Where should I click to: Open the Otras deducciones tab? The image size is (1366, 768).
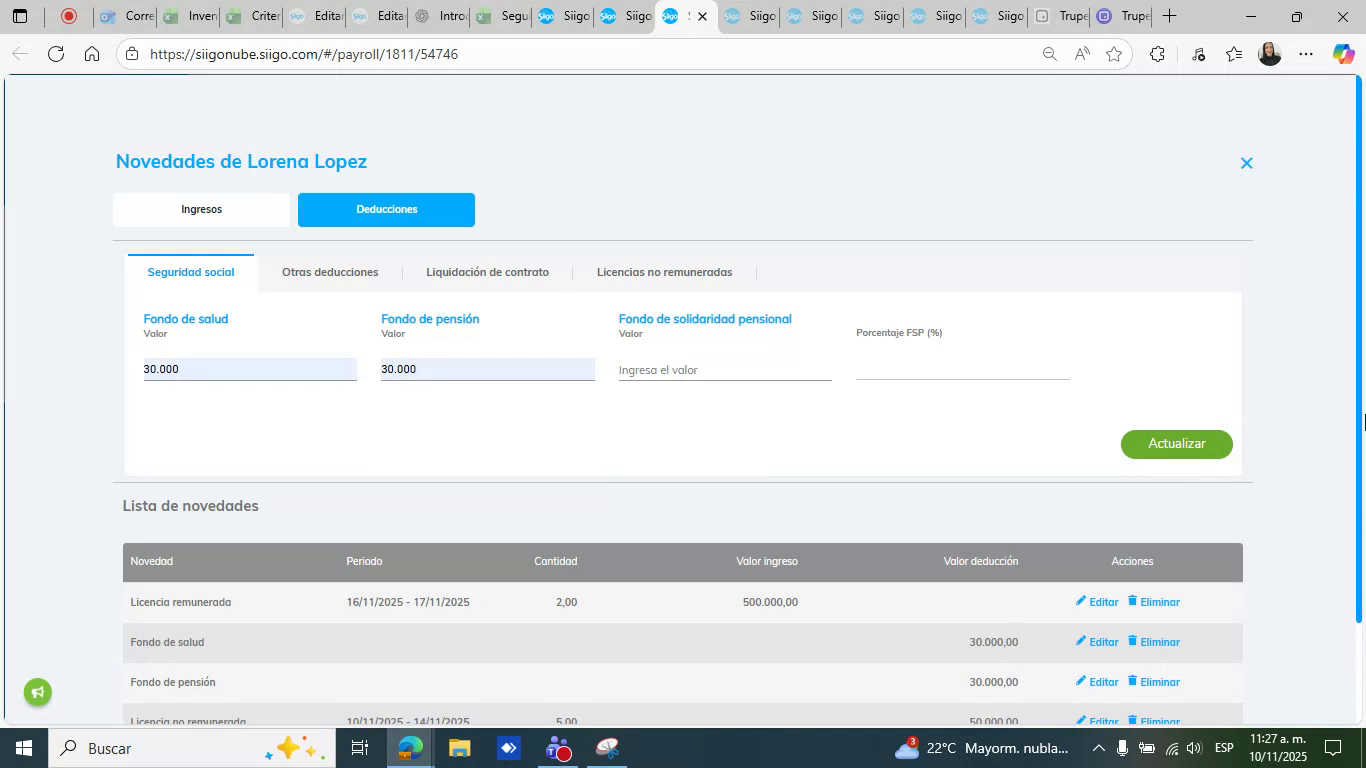(330, 272)
